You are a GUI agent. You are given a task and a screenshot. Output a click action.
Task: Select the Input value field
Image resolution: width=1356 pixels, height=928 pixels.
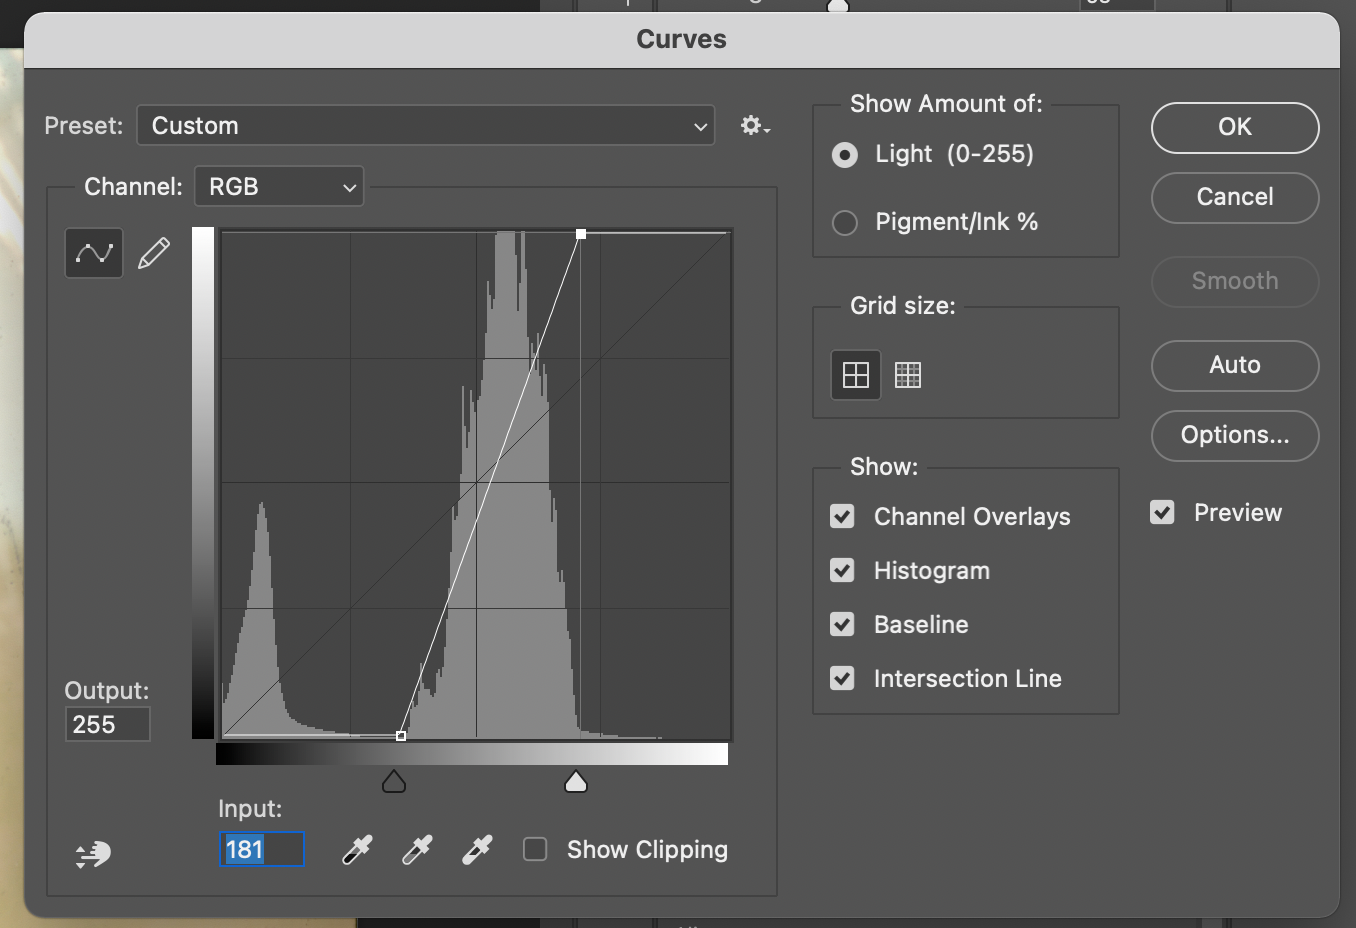pyautogui.click(x=262, y=849)
